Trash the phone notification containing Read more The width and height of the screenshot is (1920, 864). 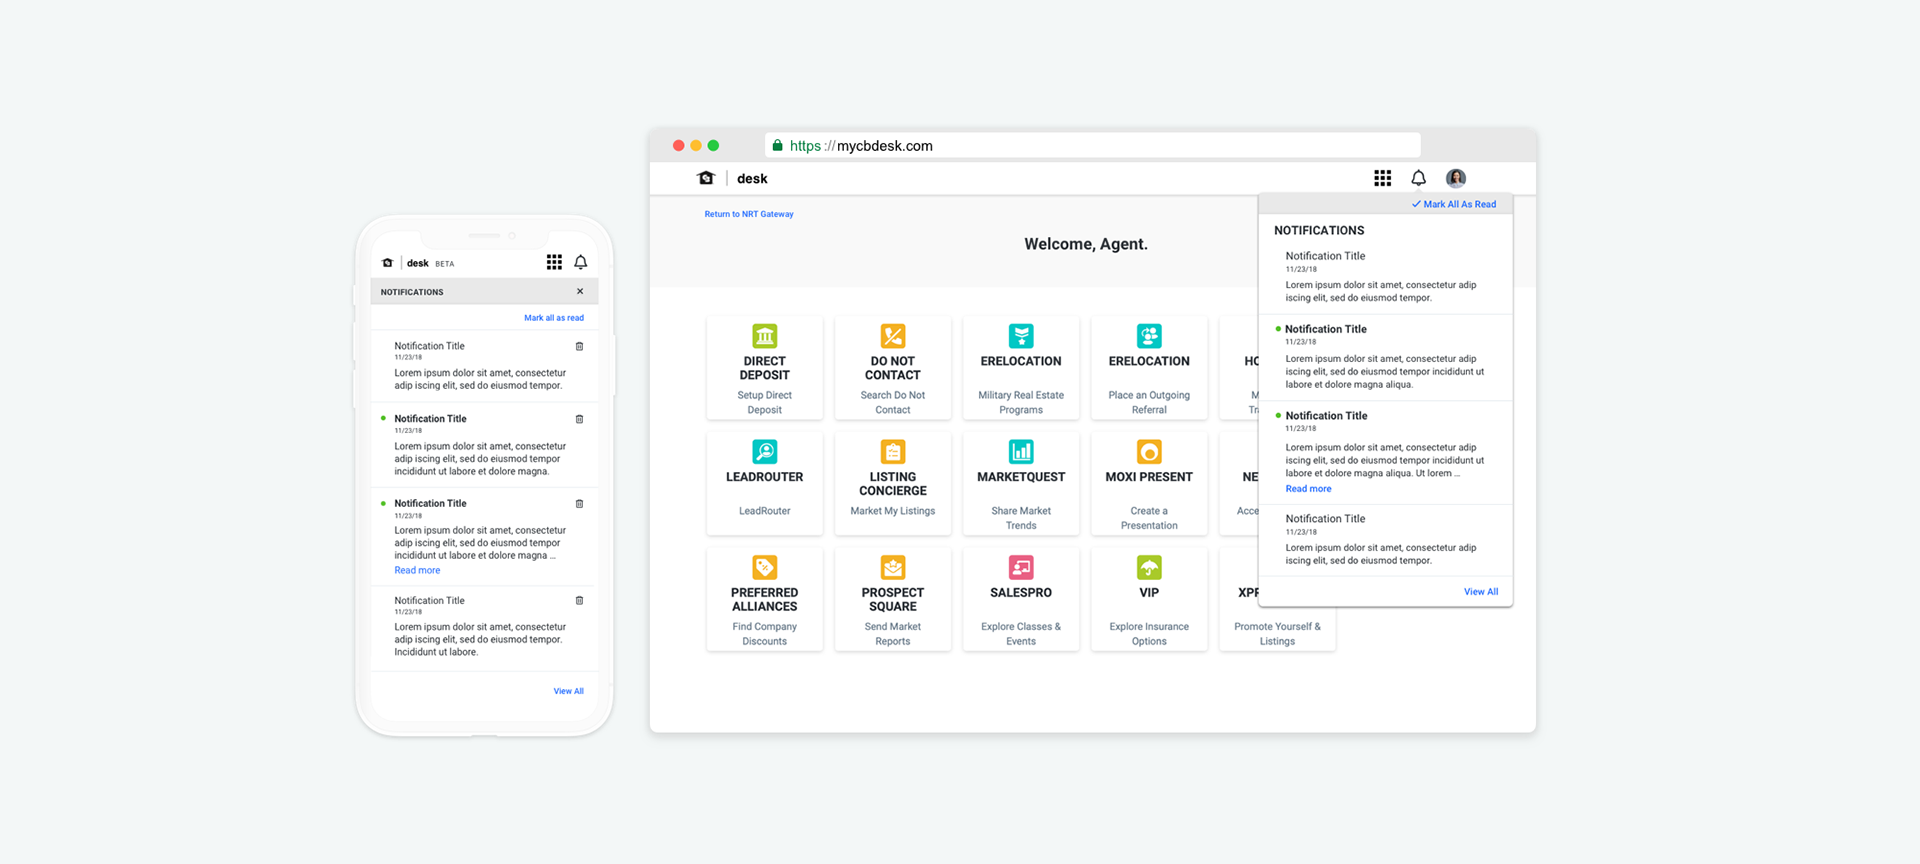click(579, 504)
